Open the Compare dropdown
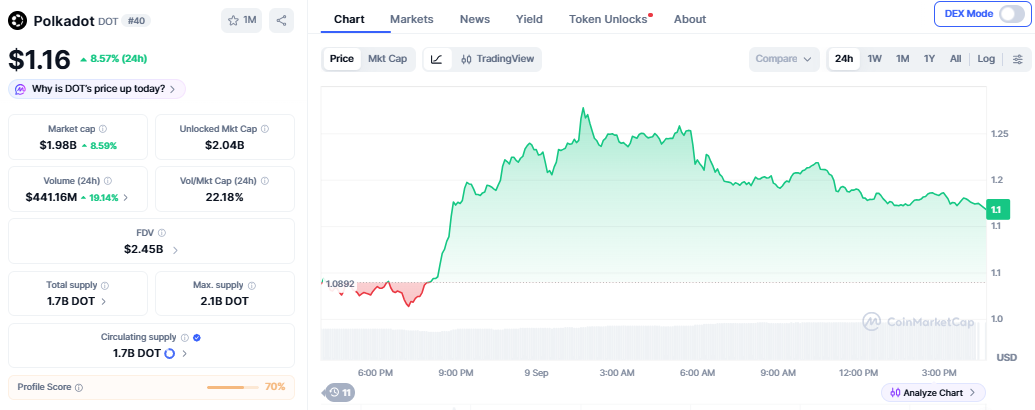 [784, 59]
